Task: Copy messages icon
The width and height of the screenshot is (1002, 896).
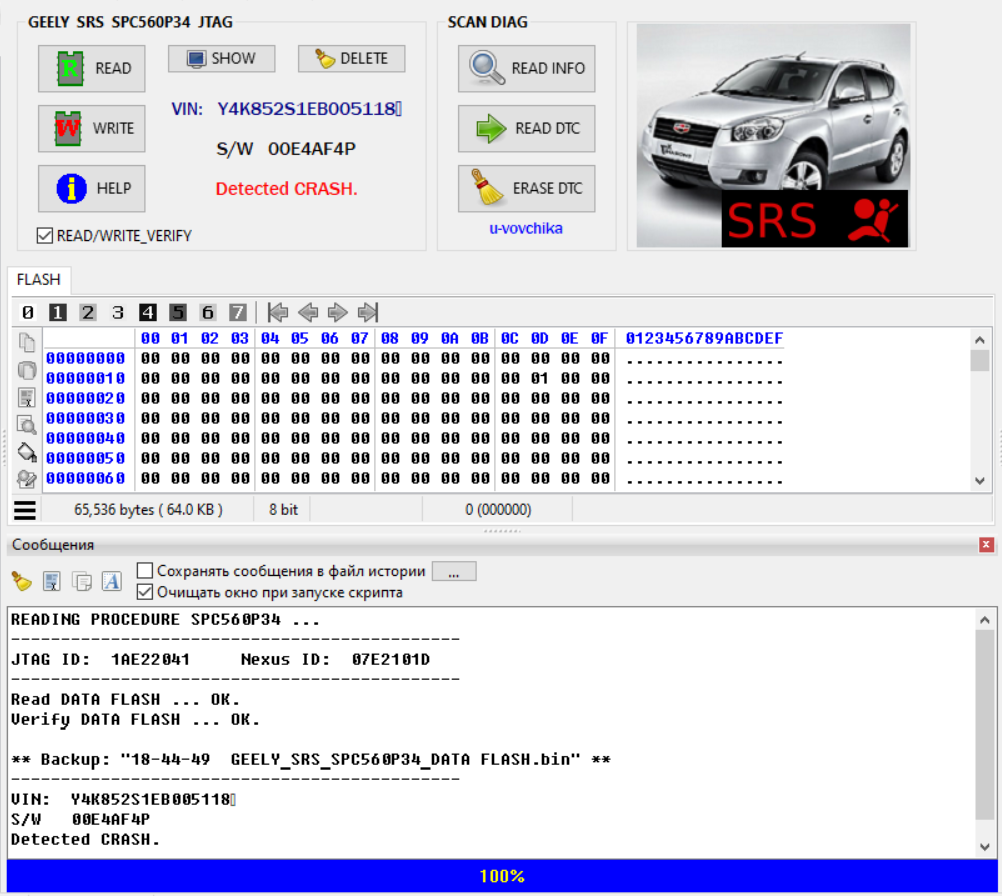Action: (x=82, y=582)
